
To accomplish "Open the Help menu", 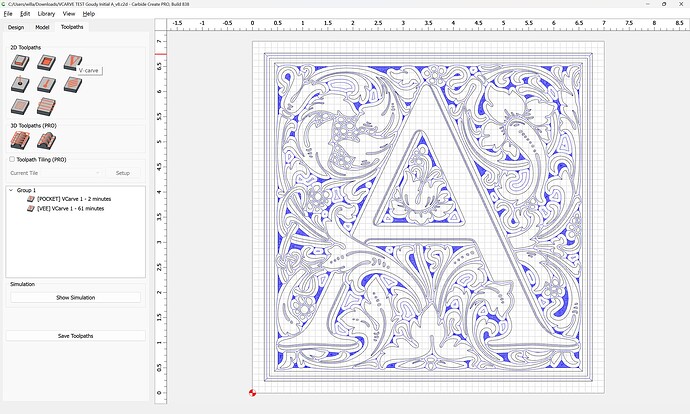I will click(89, 14).
